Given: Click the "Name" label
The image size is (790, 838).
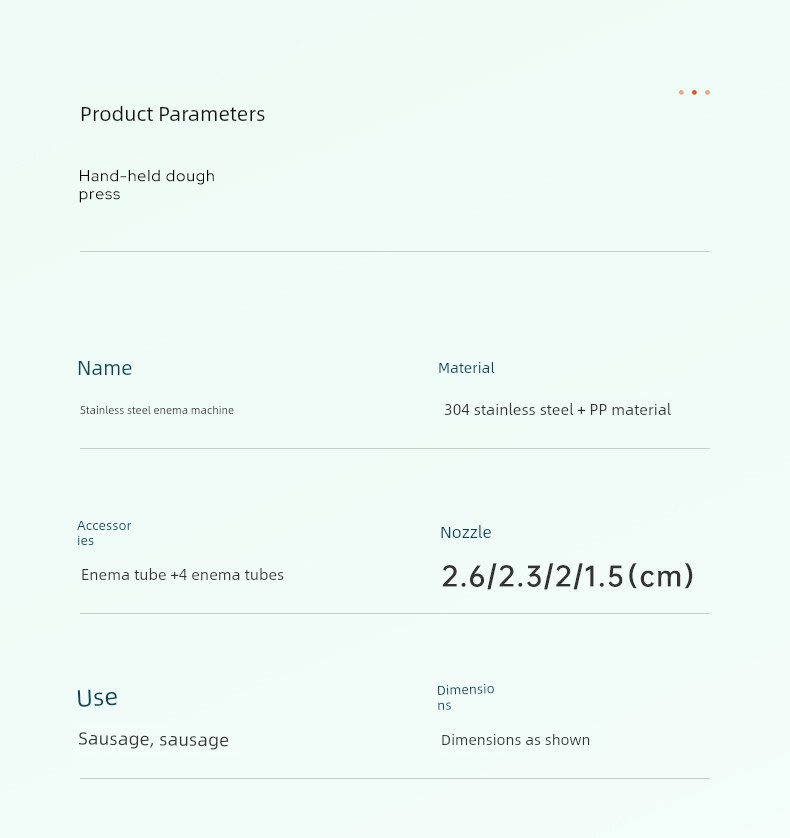Looking at the screenshot, I should (104, 368).
